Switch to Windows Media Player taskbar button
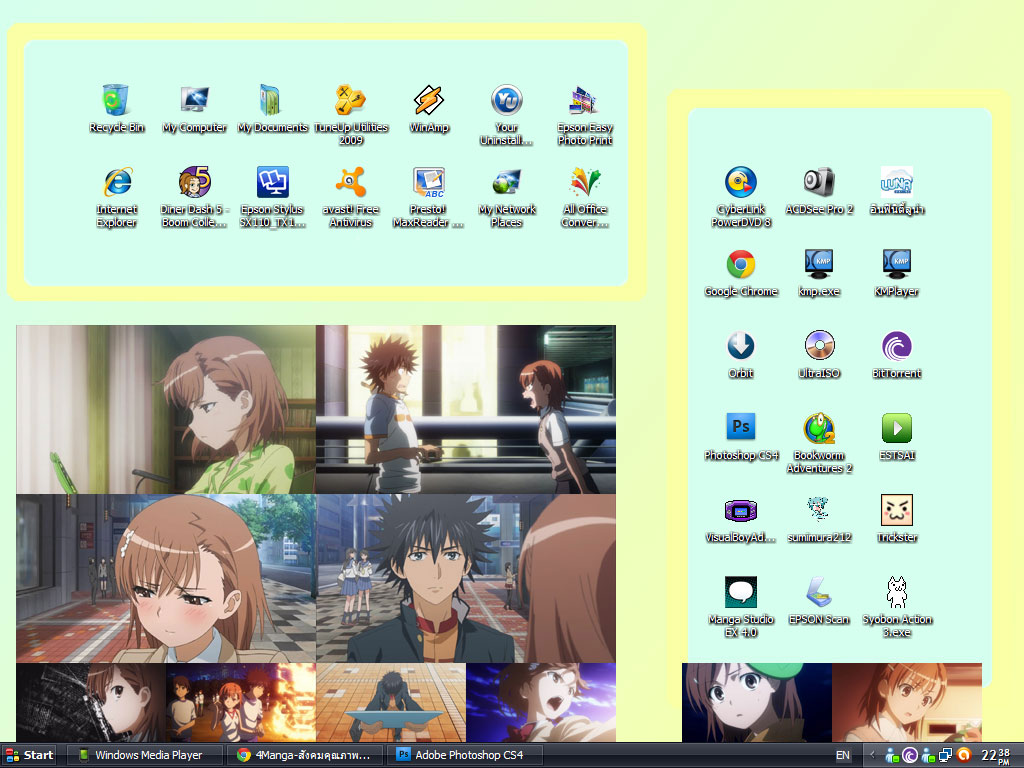This screenshot has width=1024, height=768. (143, 755)
